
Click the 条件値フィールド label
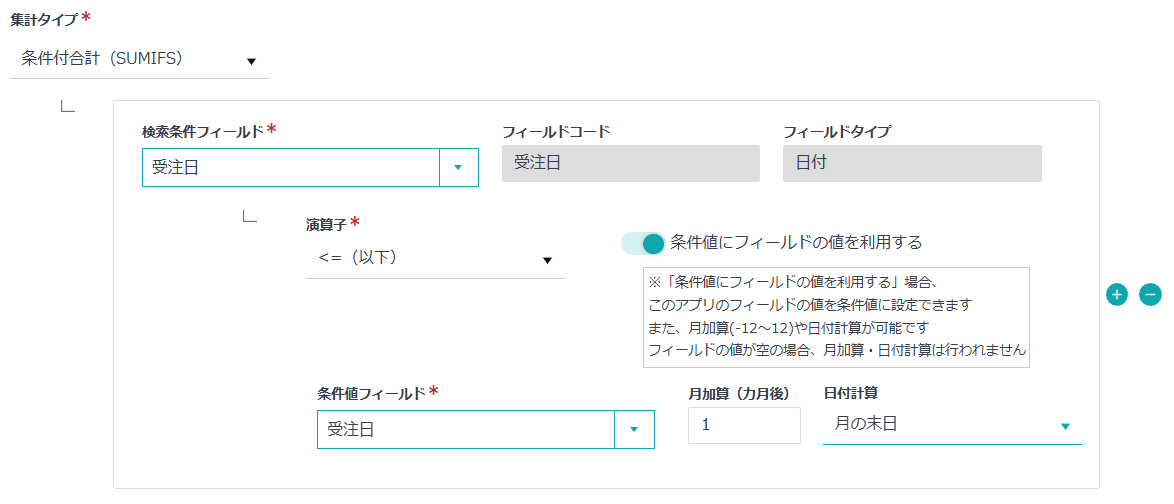tap(371, 393)
